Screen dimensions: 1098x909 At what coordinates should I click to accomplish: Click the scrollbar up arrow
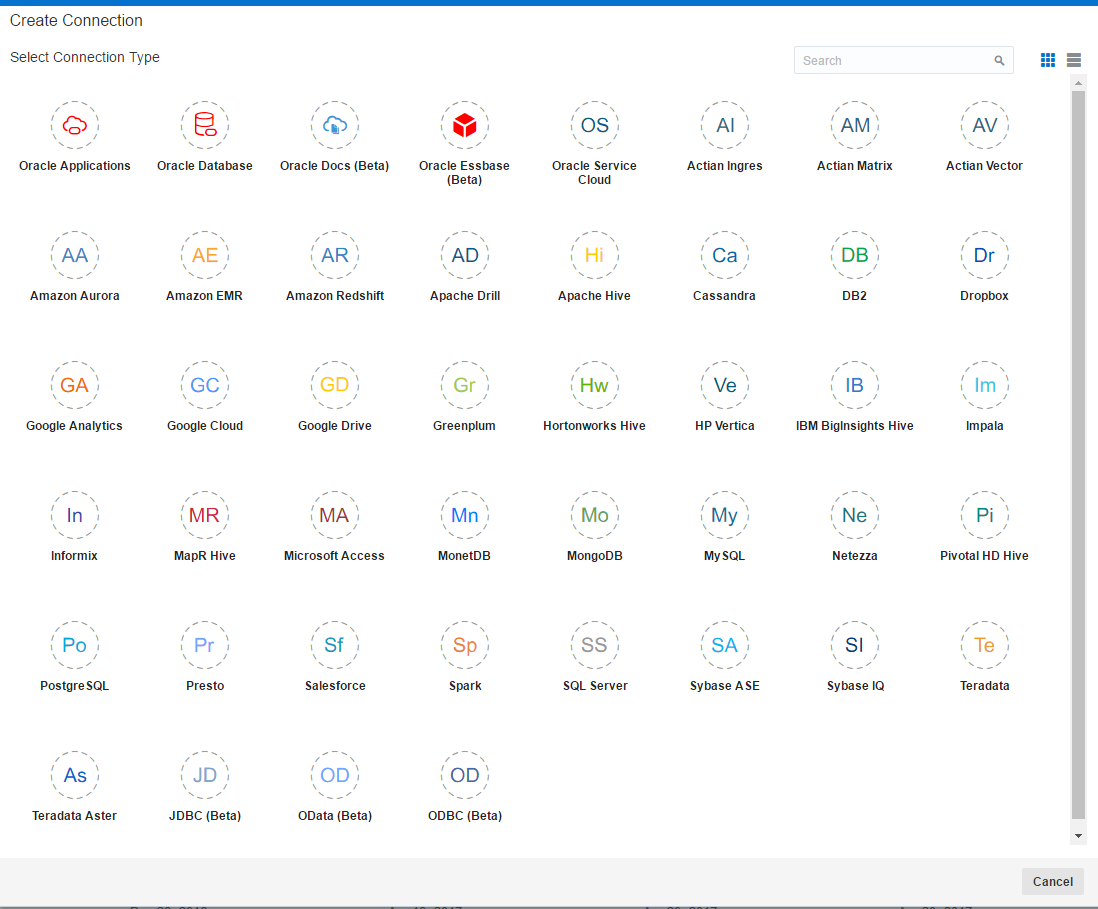pyautogui.click(x=1078, y=83)
